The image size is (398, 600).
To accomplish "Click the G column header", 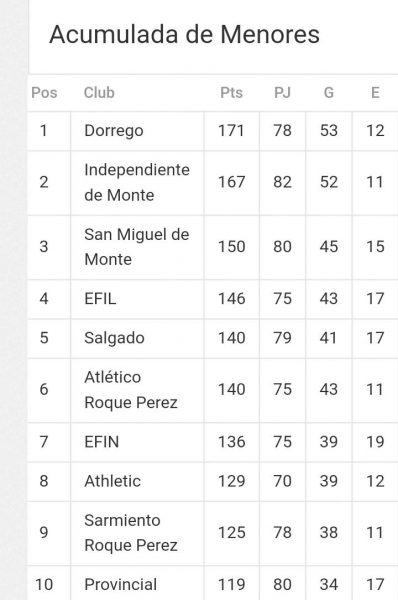I will [329, 93].
